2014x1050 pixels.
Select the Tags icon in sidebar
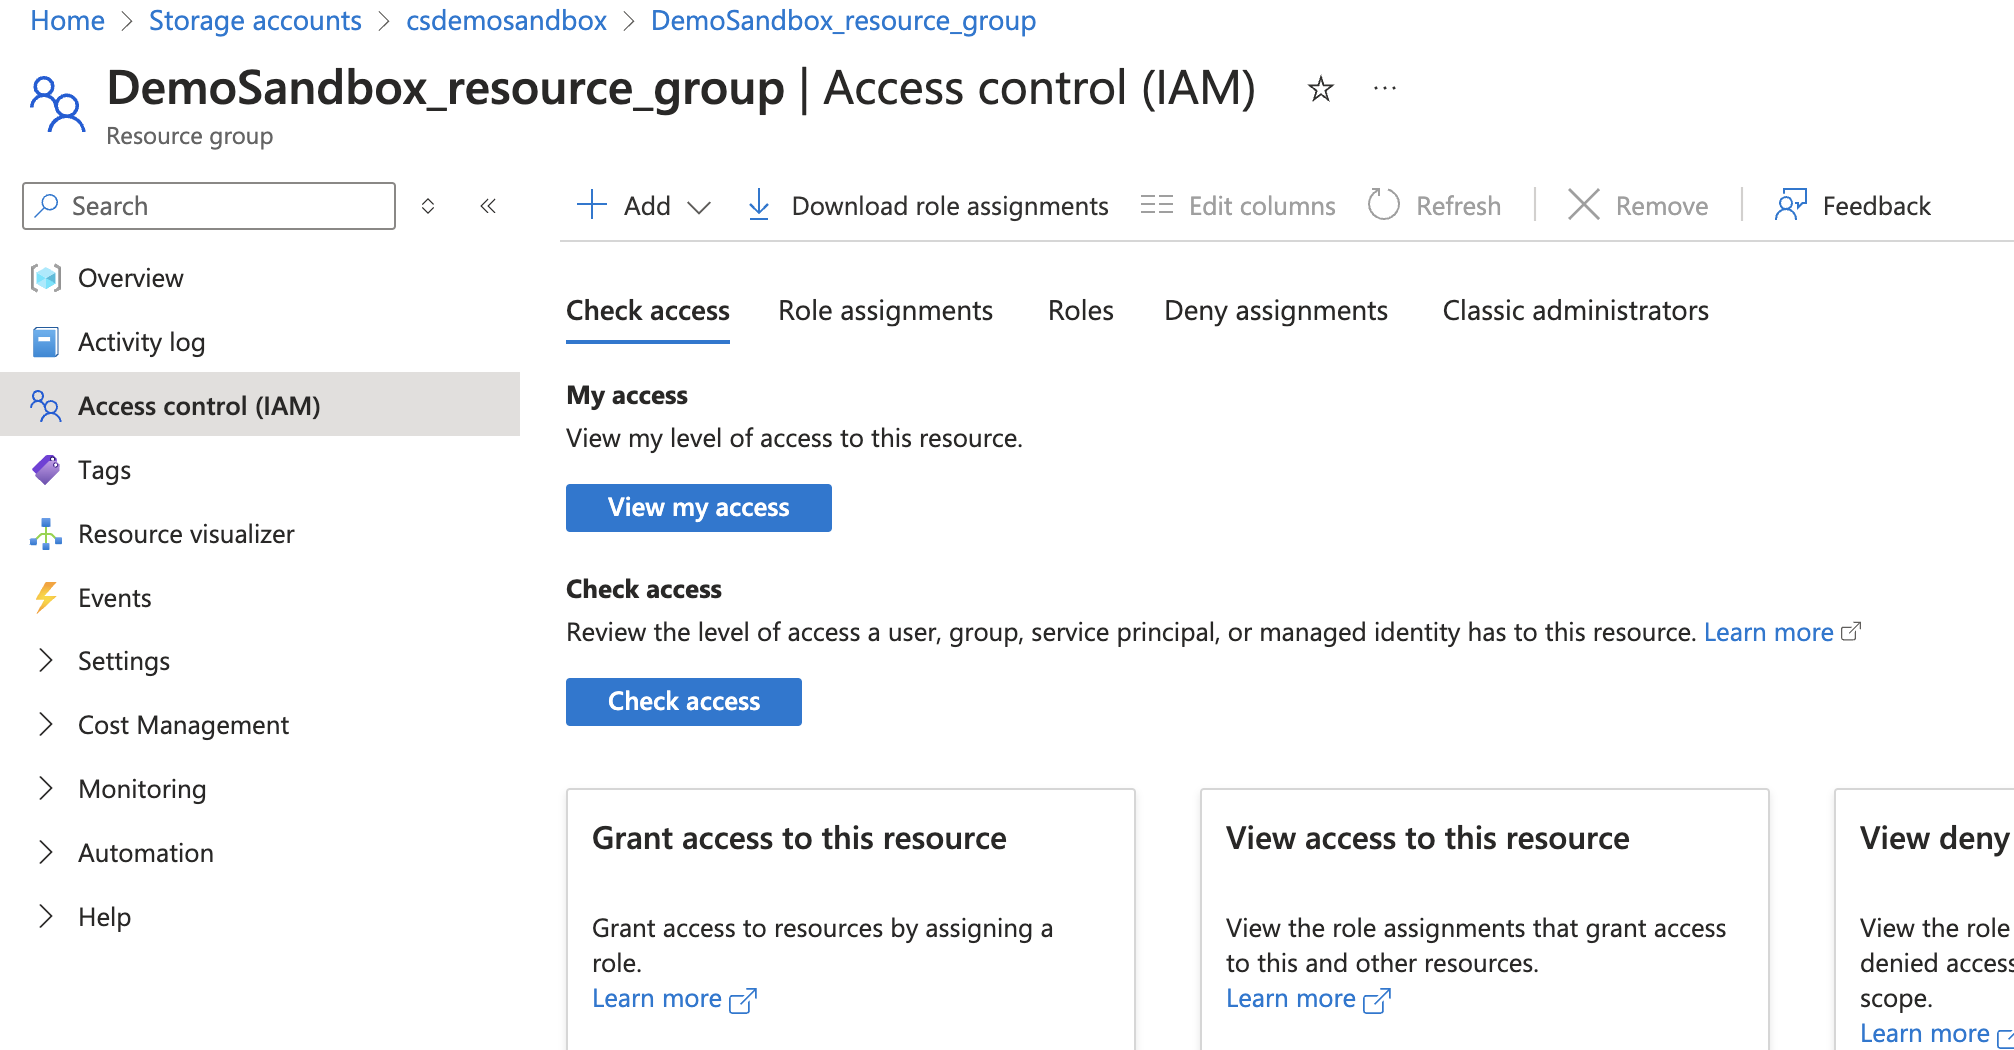[46, 469]
